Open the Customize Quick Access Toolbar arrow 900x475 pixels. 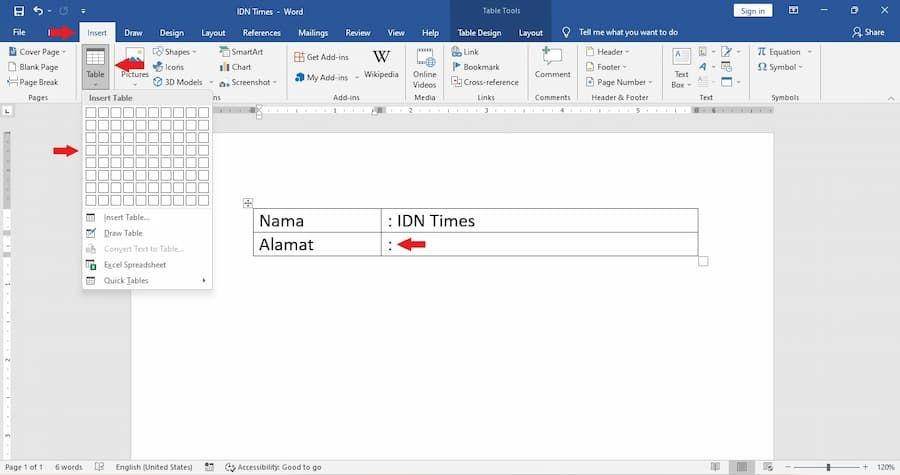pyautogui.click(x=83, y=11)
